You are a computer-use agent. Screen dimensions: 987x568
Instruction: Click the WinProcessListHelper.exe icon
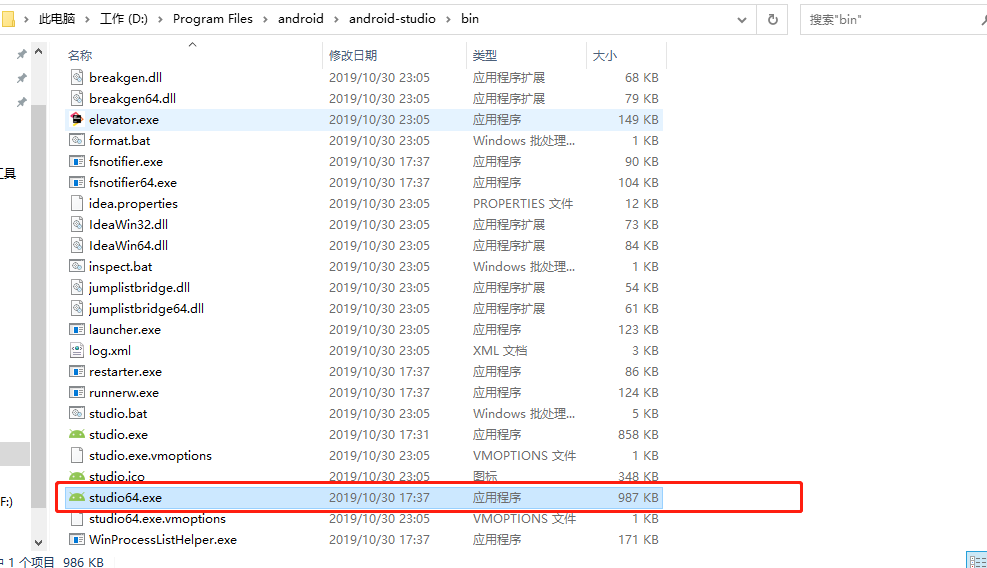pyautogui.click(x=77, y=540)
